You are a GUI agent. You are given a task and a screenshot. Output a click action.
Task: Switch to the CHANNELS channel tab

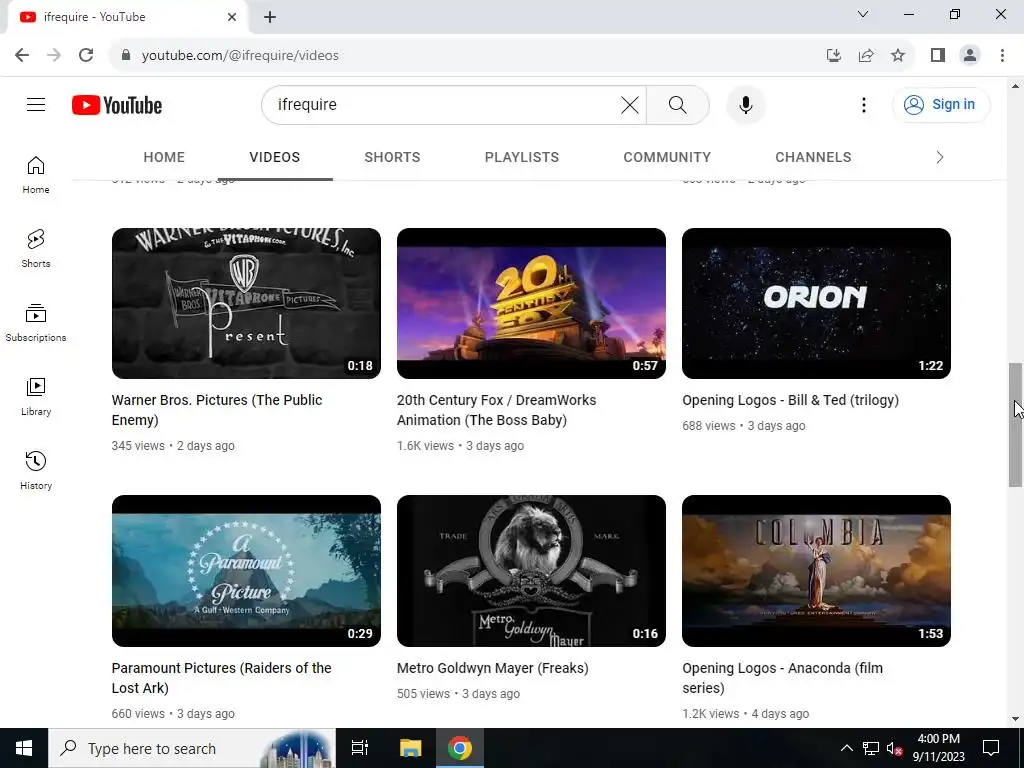(813, 157)
